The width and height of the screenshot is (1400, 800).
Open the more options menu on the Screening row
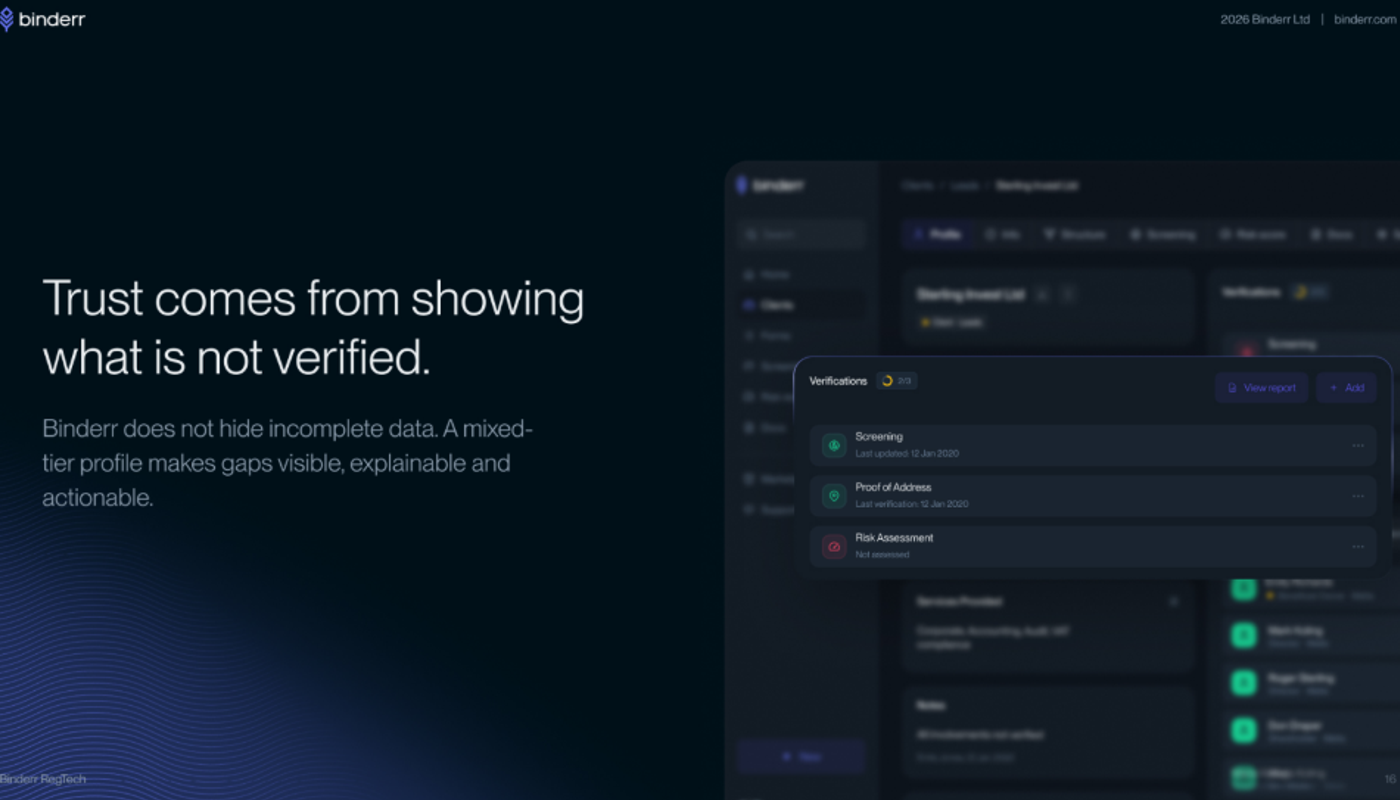coord(1358,446)
